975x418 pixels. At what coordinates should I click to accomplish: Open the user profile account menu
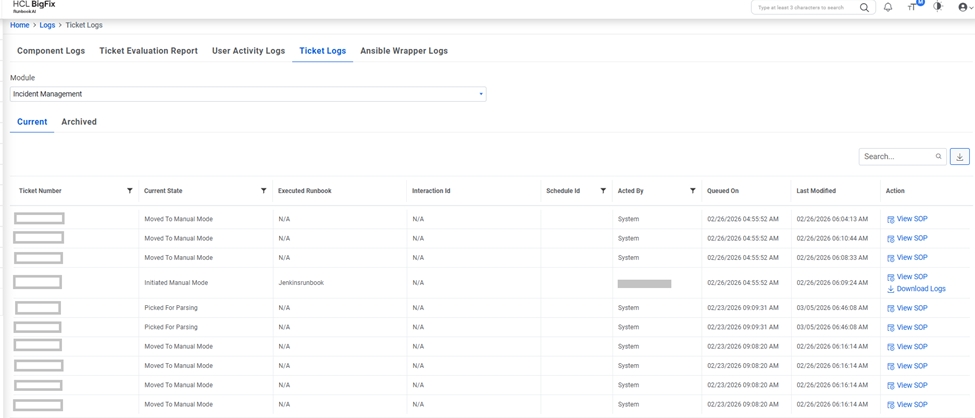(x=964, y=7)
